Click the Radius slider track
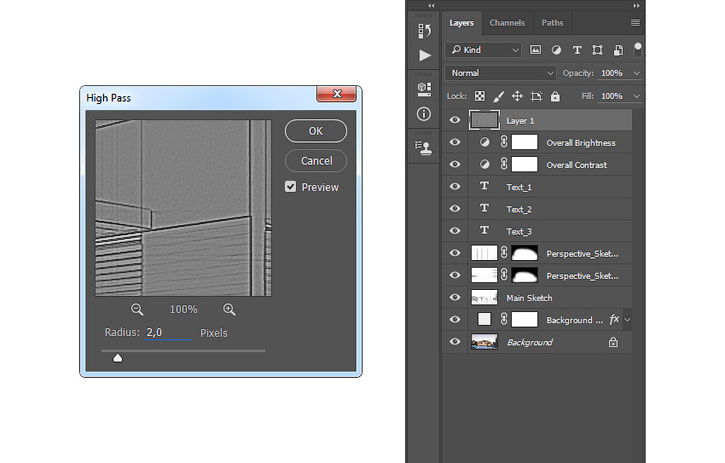Screen dimensions: 725x463 [x=184, y=351]
